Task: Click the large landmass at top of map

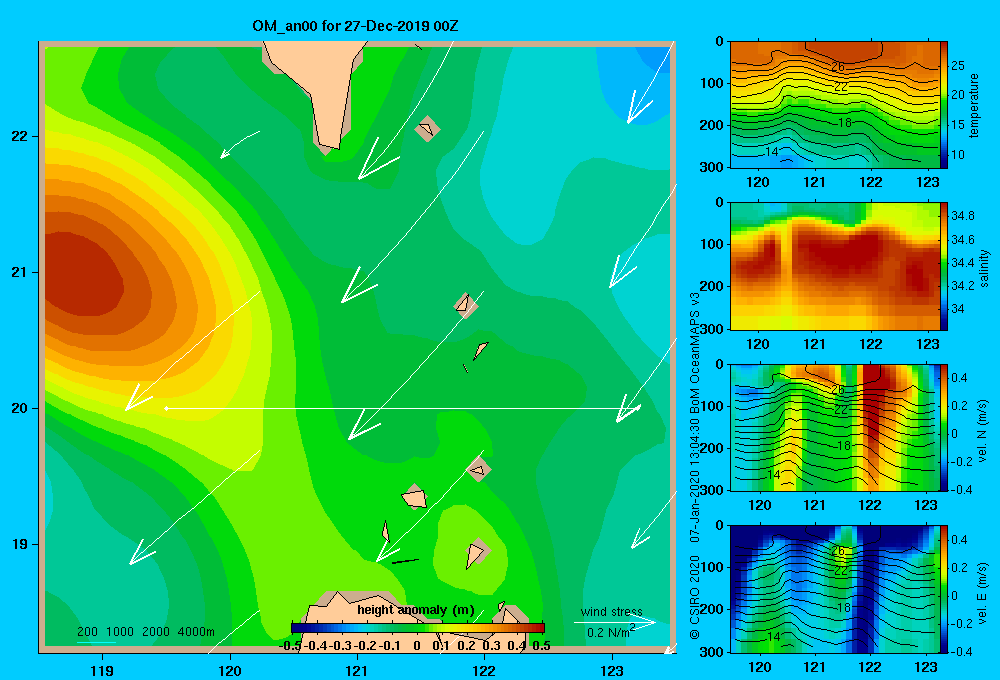Action: [319, 89]
